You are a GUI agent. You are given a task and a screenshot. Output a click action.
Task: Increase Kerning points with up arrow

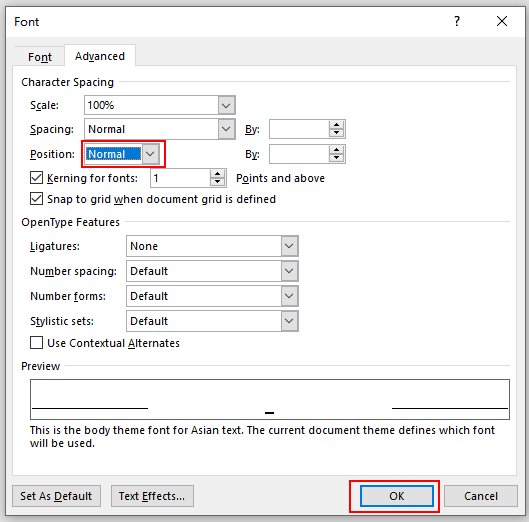tap(218, 174)
